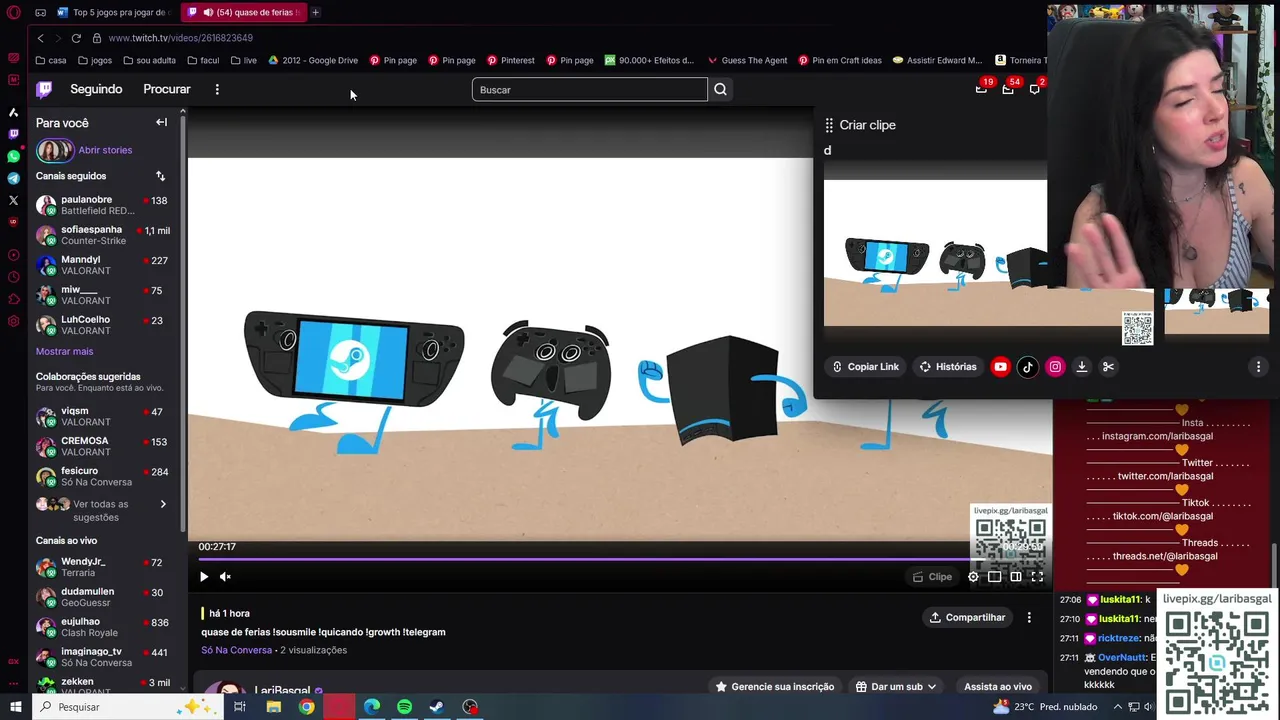Click Copiar Link in clip panel
Screen dimensions: 1280x720
[x=866, y=367]
